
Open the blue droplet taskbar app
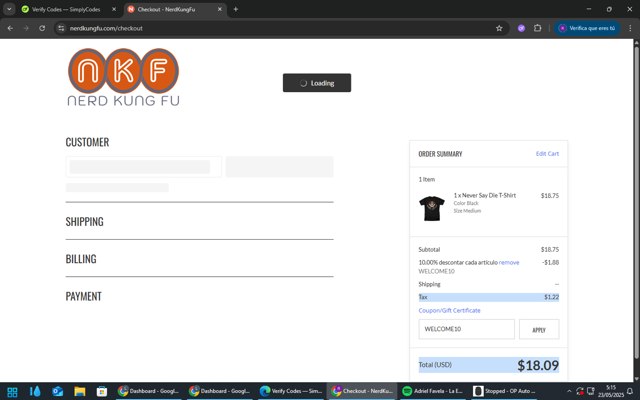tap(36, 391)
